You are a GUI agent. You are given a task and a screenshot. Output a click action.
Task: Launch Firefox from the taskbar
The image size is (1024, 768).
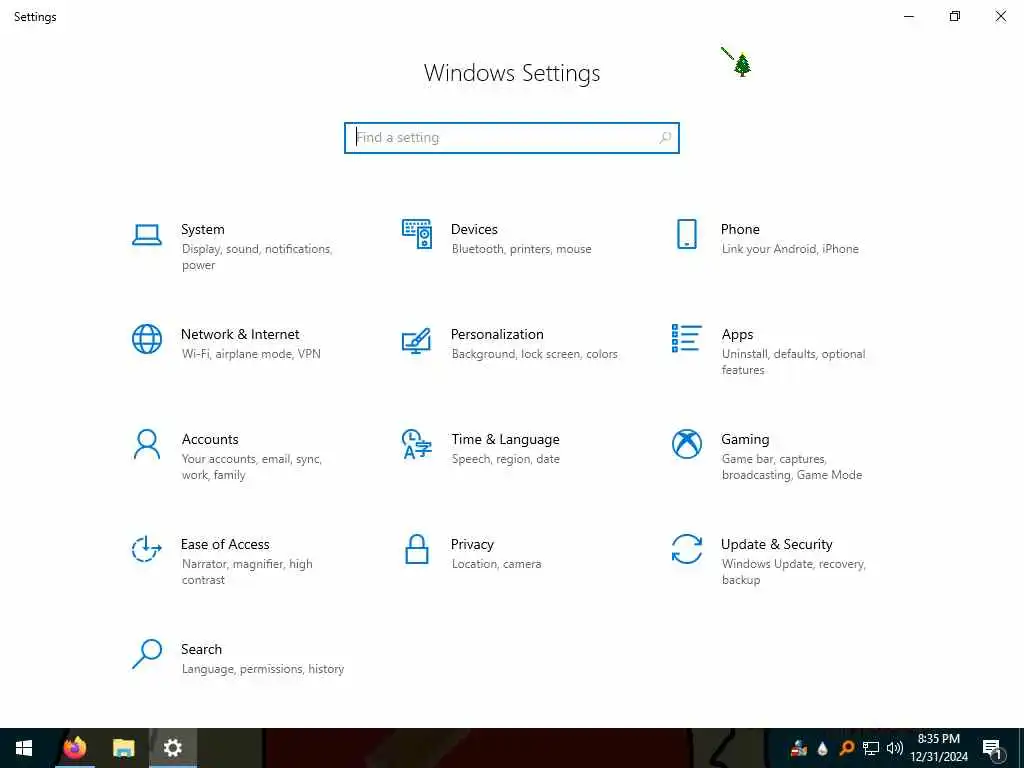pos(75,748)
